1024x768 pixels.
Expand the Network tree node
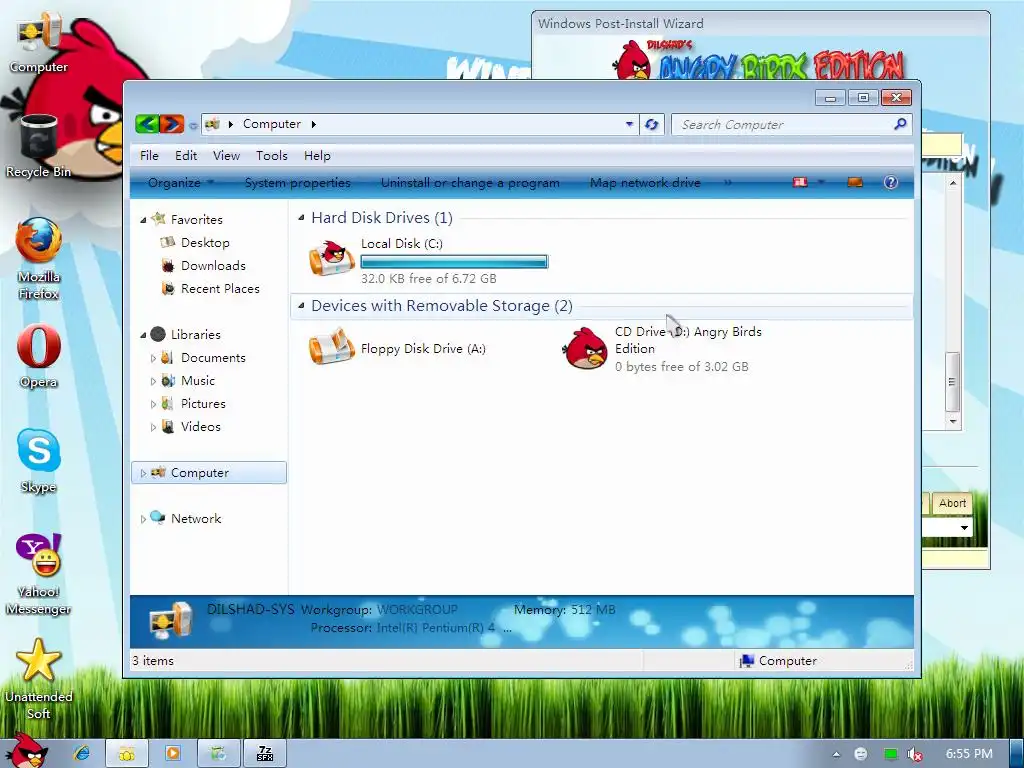coord(143,519)
